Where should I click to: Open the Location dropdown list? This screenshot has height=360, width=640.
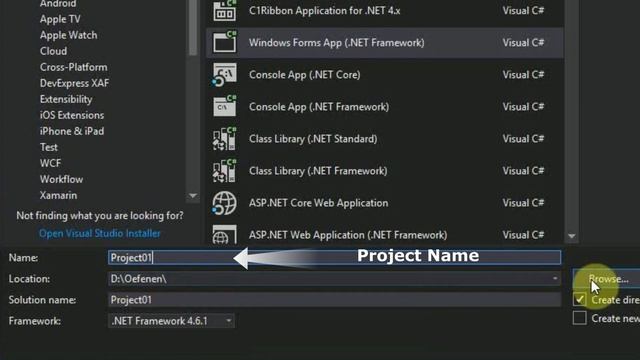tap(555, 279)
